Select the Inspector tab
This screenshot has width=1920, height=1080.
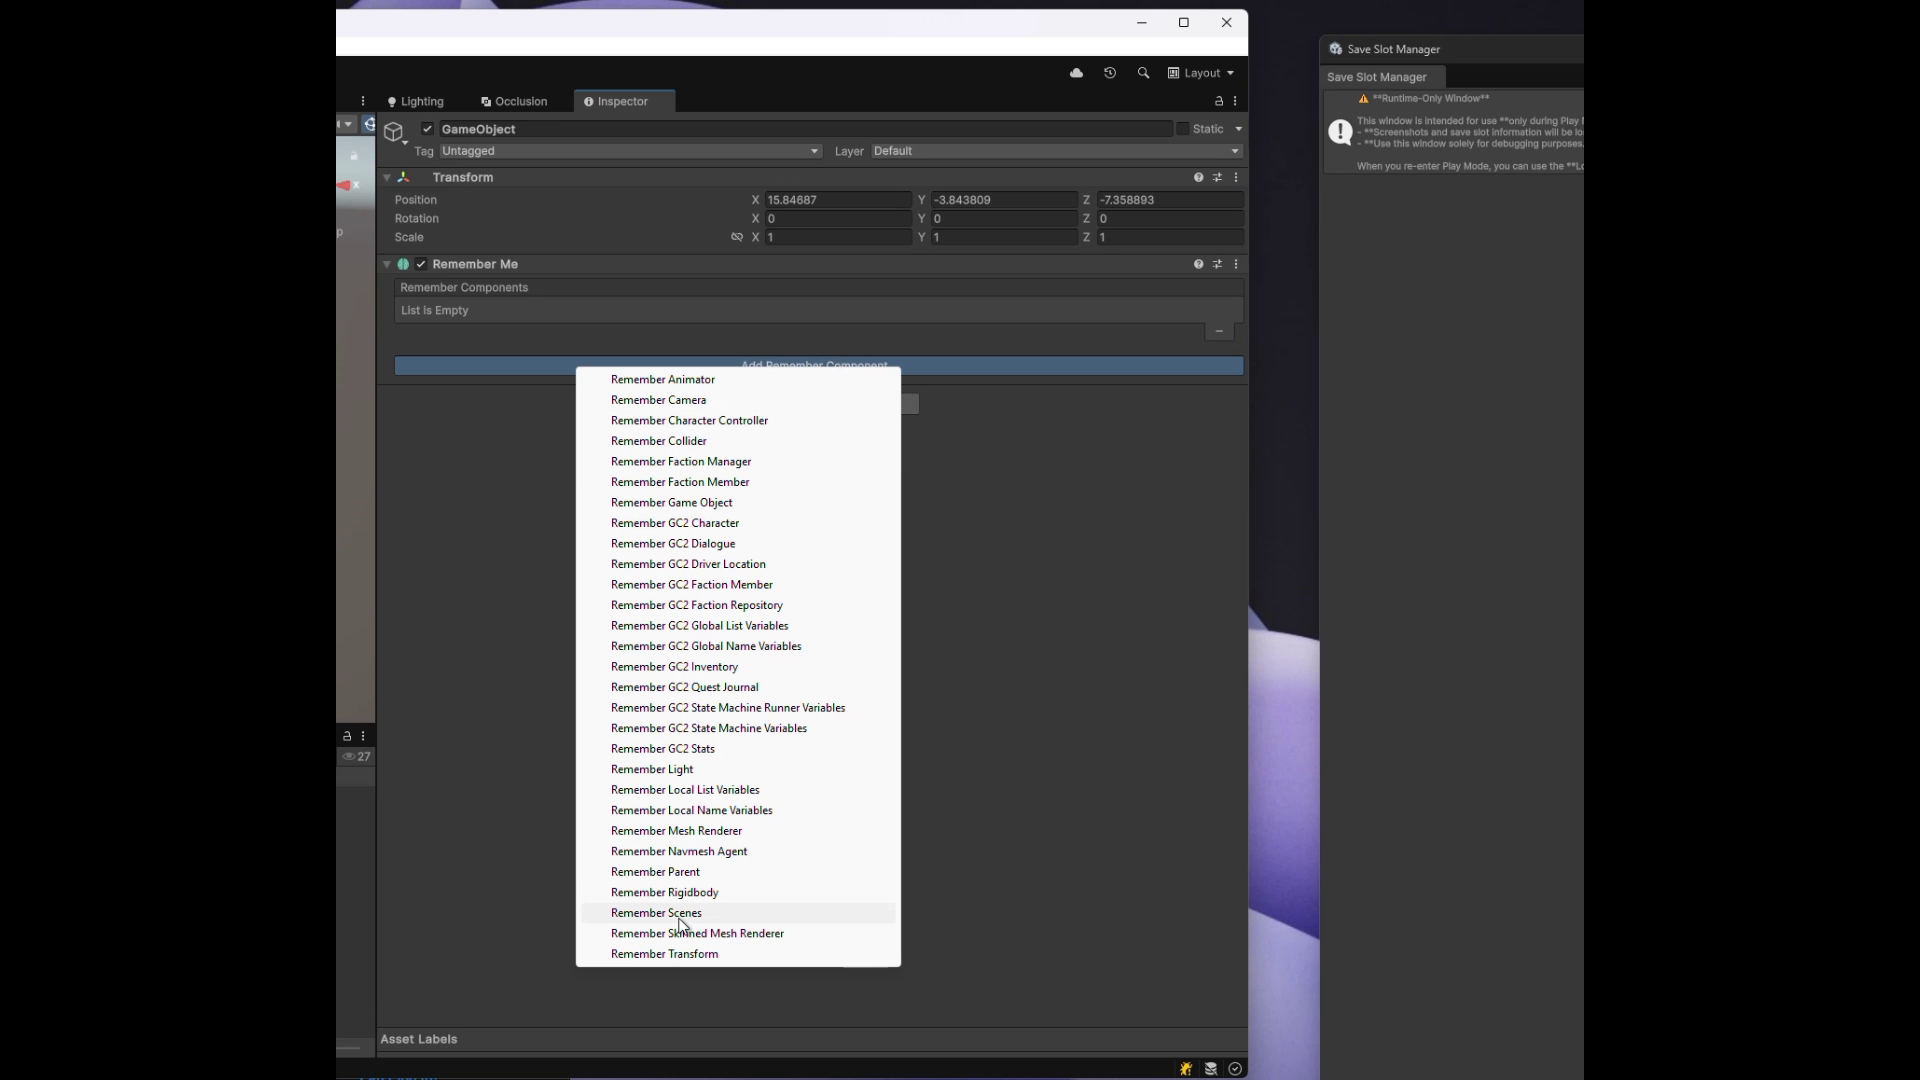pyautogui.click(x=624, y=101)
